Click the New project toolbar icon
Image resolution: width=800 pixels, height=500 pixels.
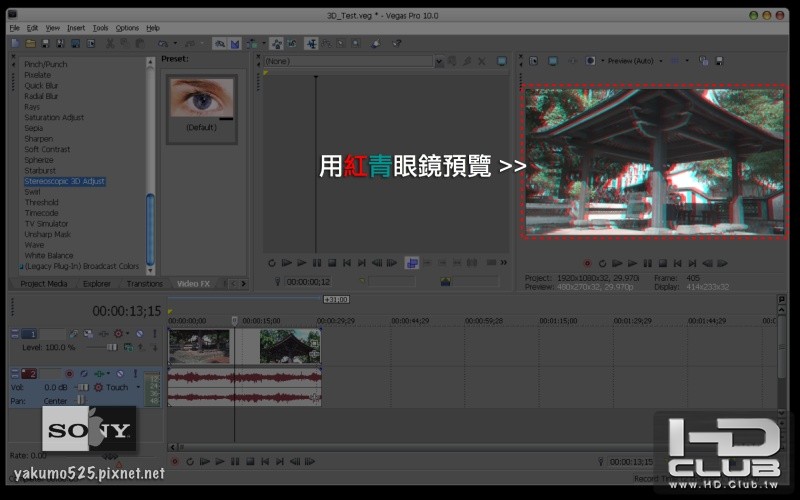point(14,44)
